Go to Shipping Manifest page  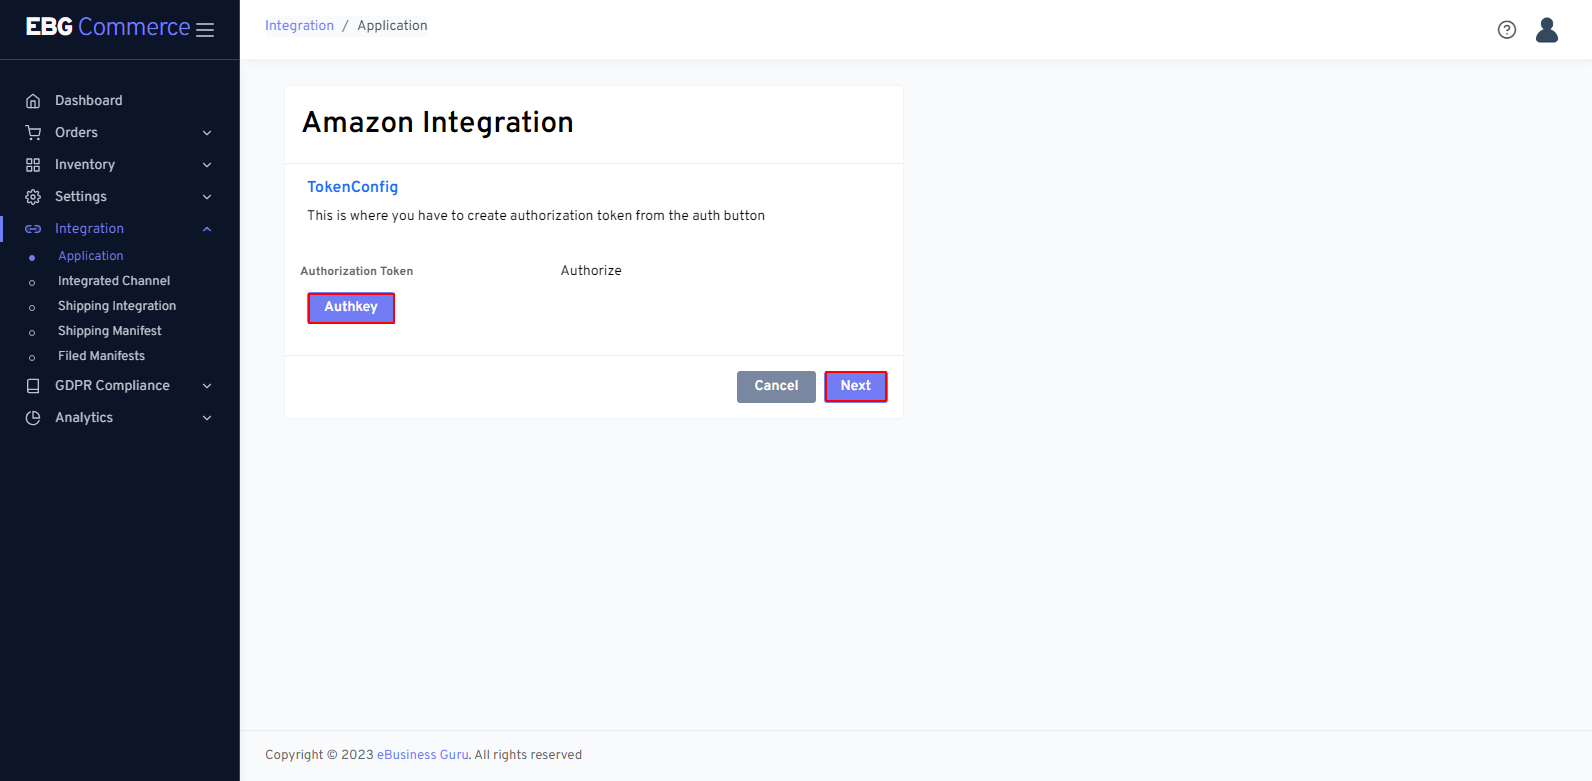(x=109, y=331)
